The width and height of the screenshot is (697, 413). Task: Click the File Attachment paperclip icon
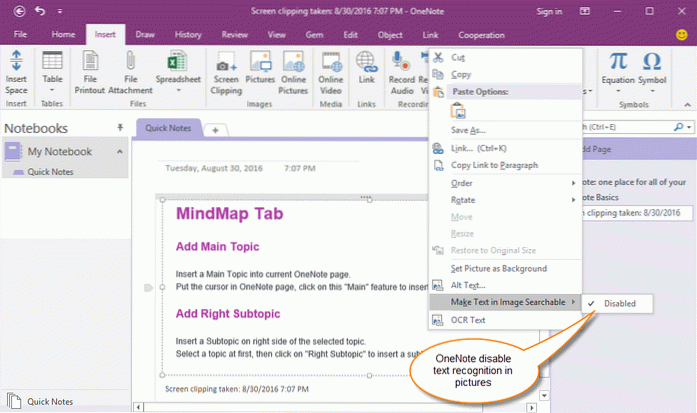click(x=130, y=60)
